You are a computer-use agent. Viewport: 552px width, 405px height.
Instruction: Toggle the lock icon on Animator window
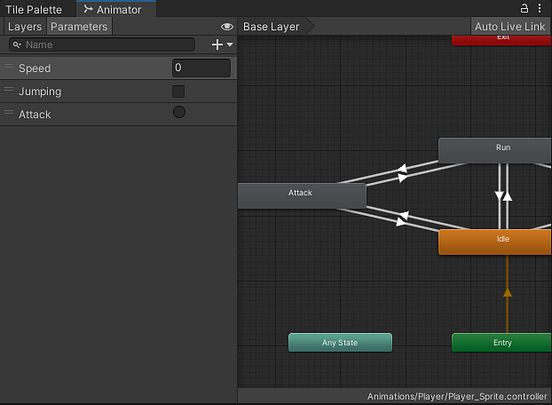524,8
